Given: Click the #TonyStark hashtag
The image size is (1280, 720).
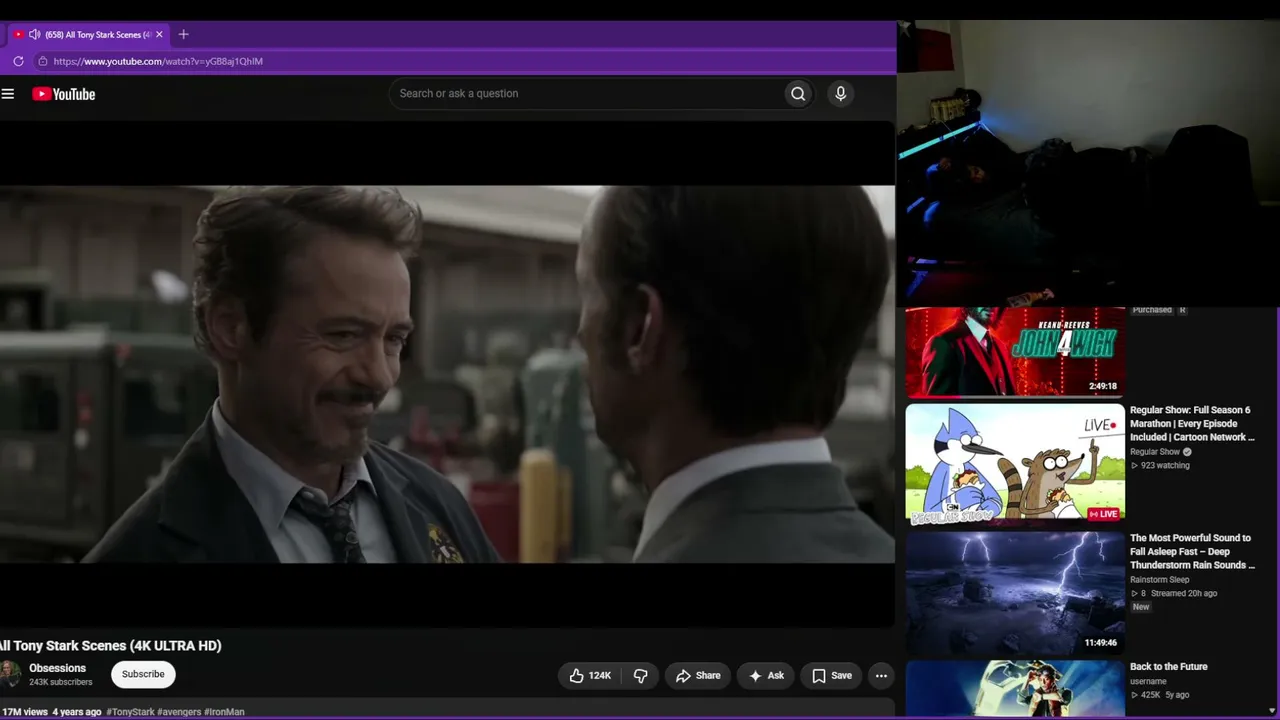Looking at the screenshot, I should tap(130, 712).
